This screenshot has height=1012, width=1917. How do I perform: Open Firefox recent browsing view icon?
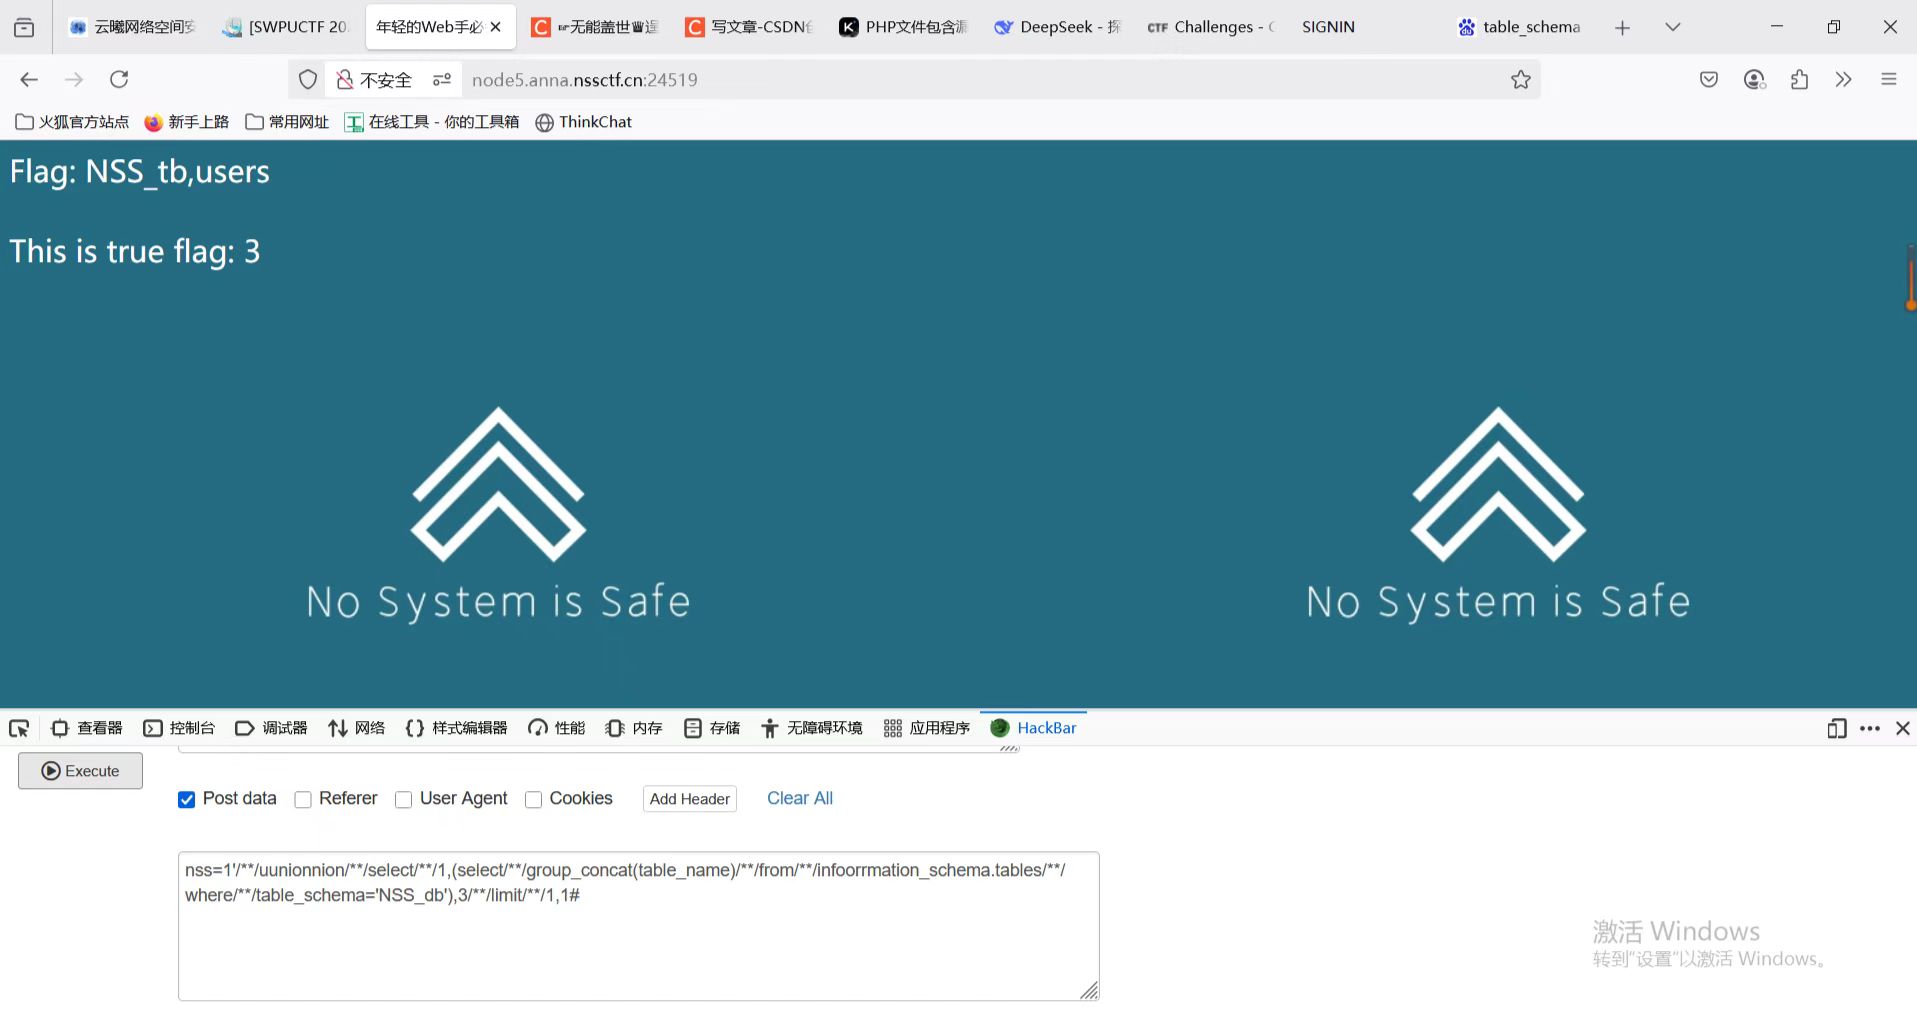coord(24,27)
